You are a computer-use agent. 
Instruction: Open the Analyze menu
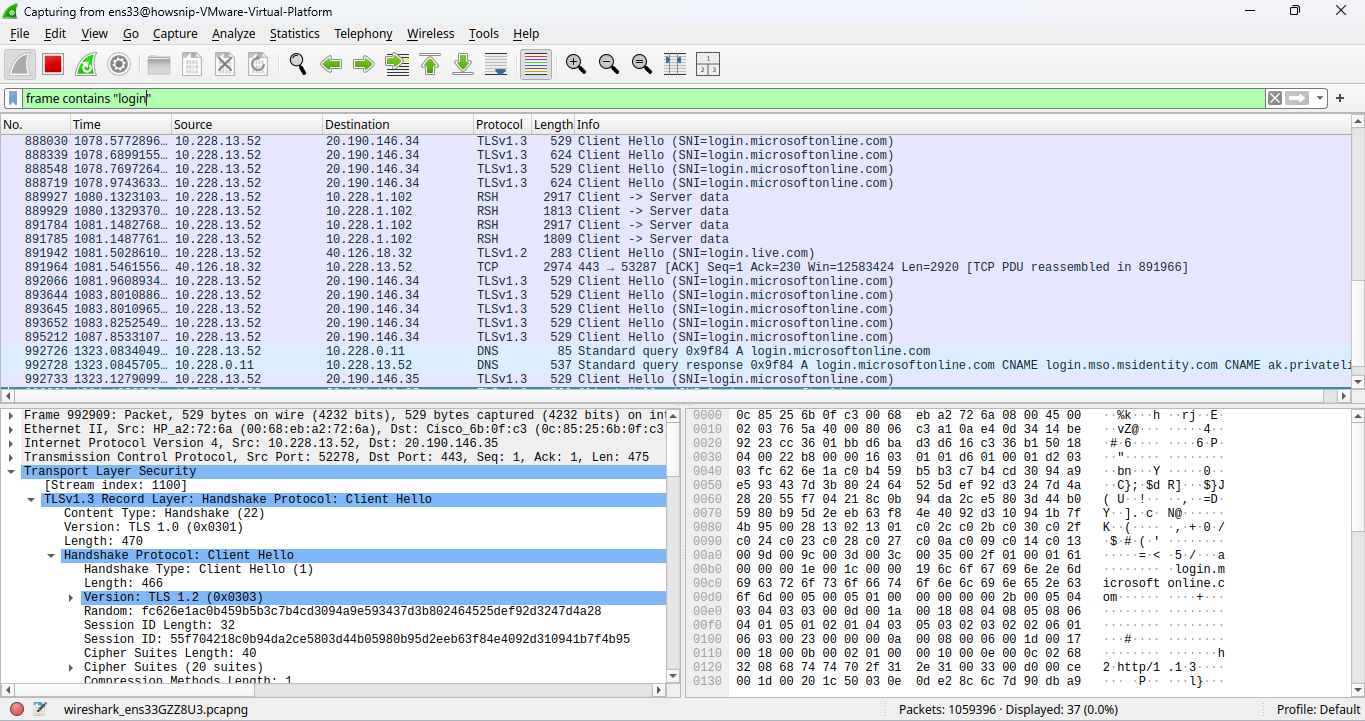(234, 33)
